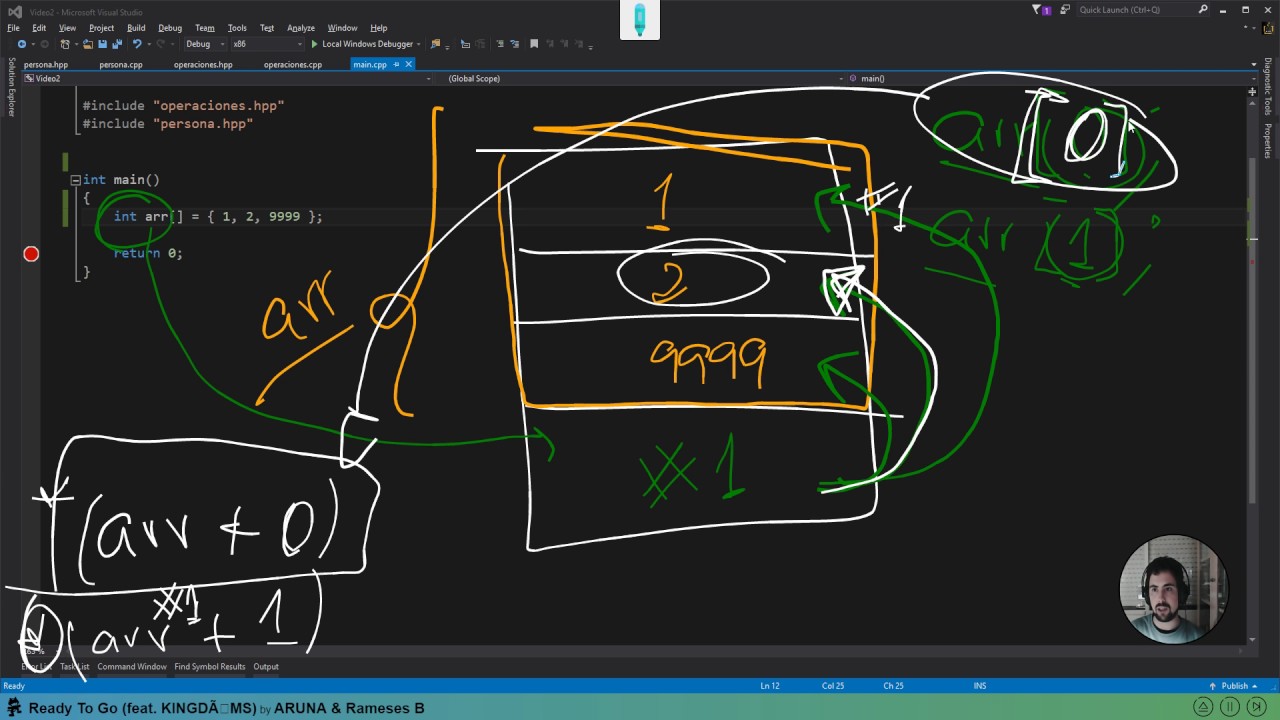
Task: Click the Find in Files toolbar icon
Action: click(x=435, y=44)
